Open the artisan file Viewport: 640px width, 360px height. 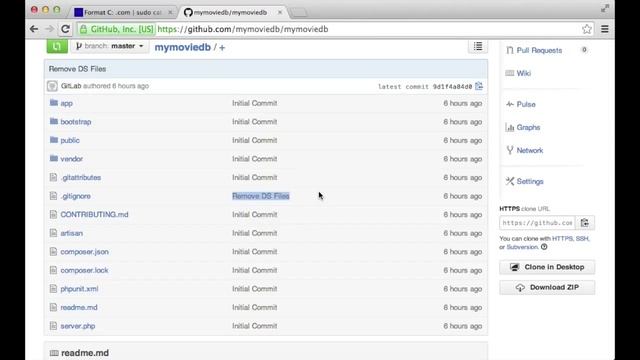(71, 233)
